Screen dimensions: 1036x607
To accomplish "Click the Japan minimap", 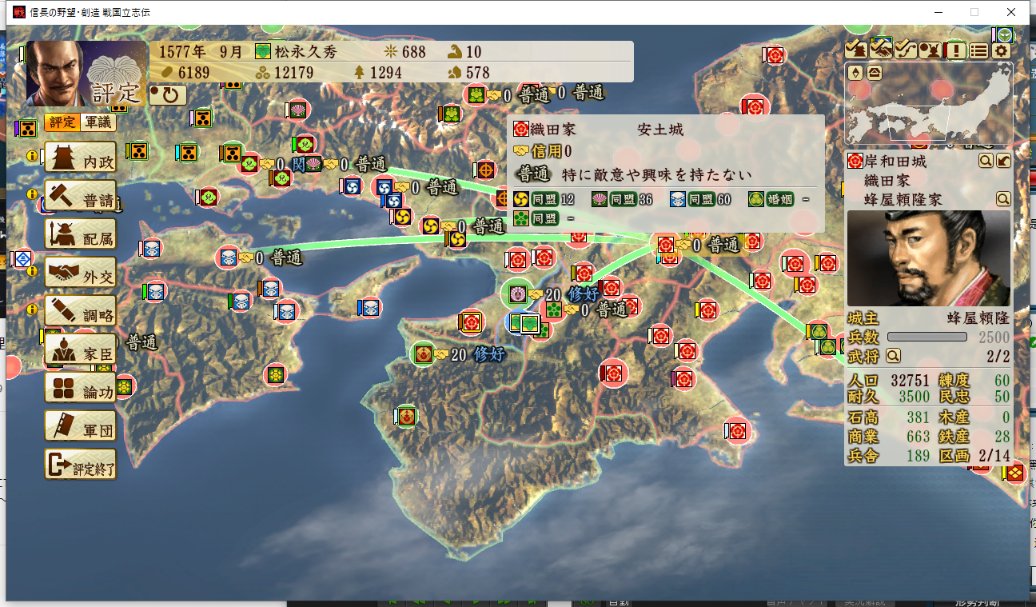I will pos(928,104).
